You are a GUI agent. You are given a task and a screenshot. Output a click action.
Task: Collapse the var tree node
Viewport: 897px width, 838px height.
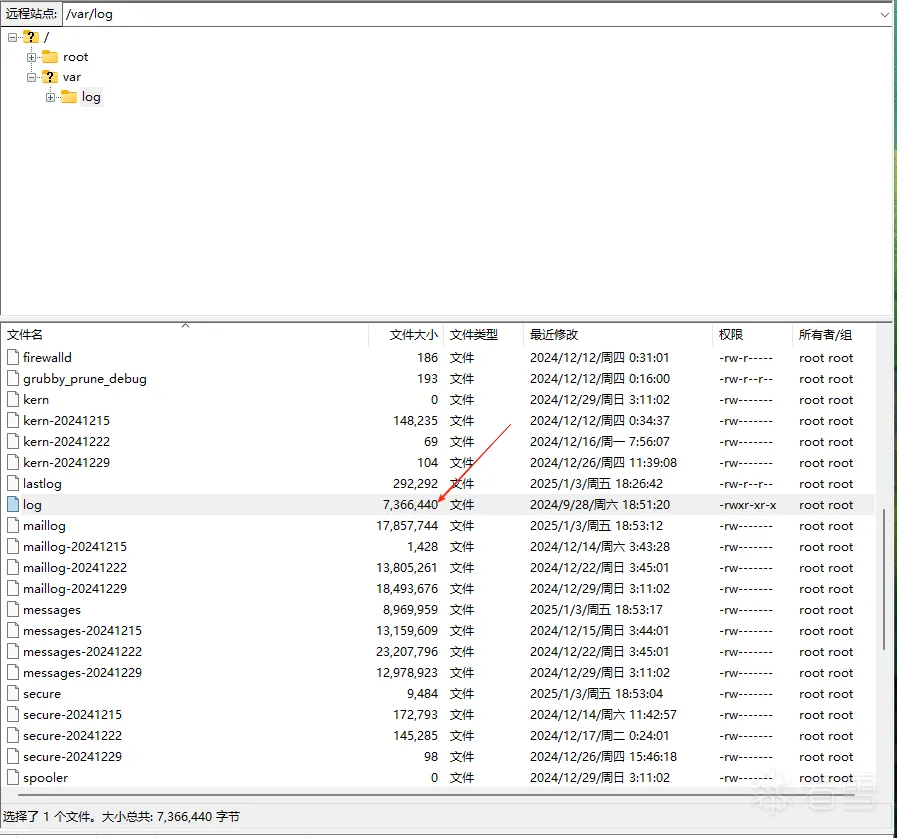click(31, 77)
